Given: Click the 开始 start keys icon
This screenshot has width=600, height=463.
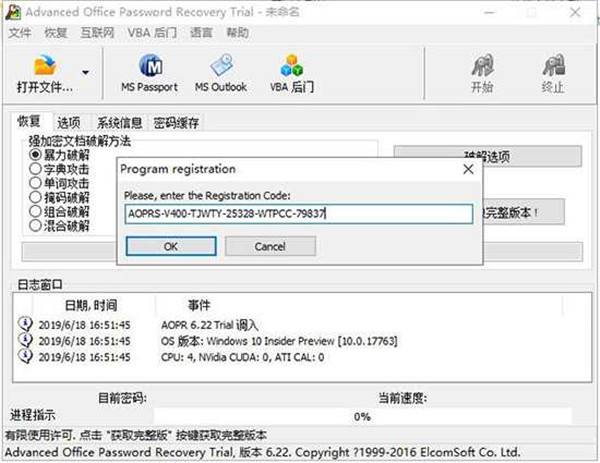Looking at the screenshot, I should coord(482,66).
